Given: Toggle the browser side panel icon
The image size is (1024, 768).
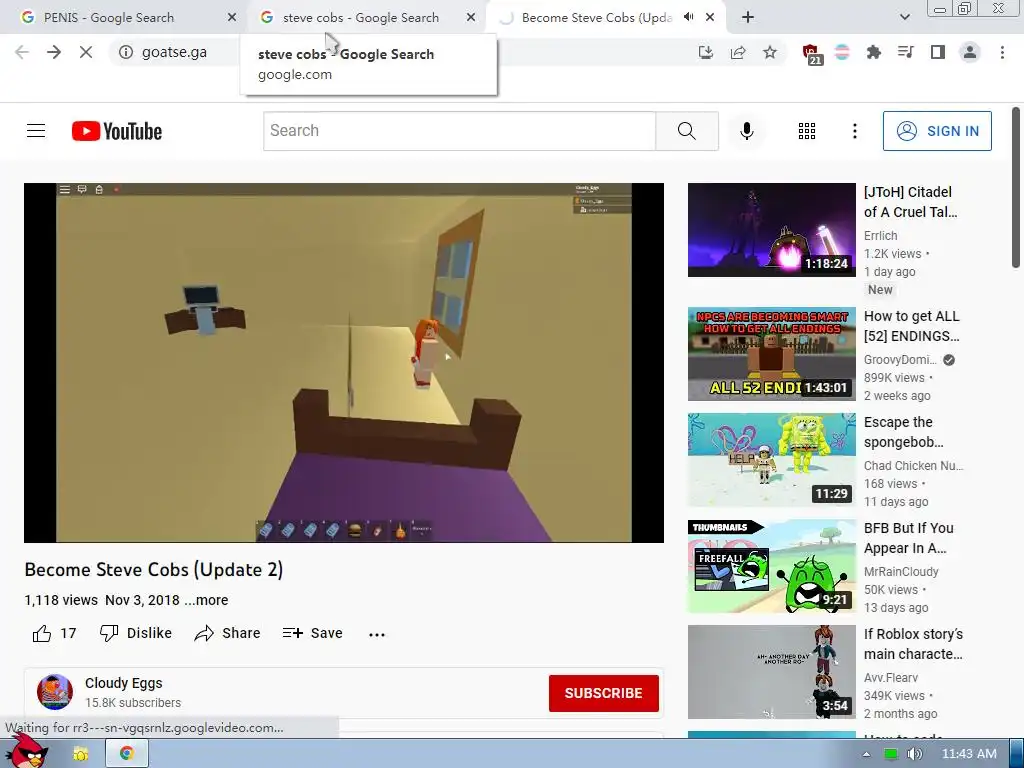Looking at the screenshot, I should [x=938, y=52].
